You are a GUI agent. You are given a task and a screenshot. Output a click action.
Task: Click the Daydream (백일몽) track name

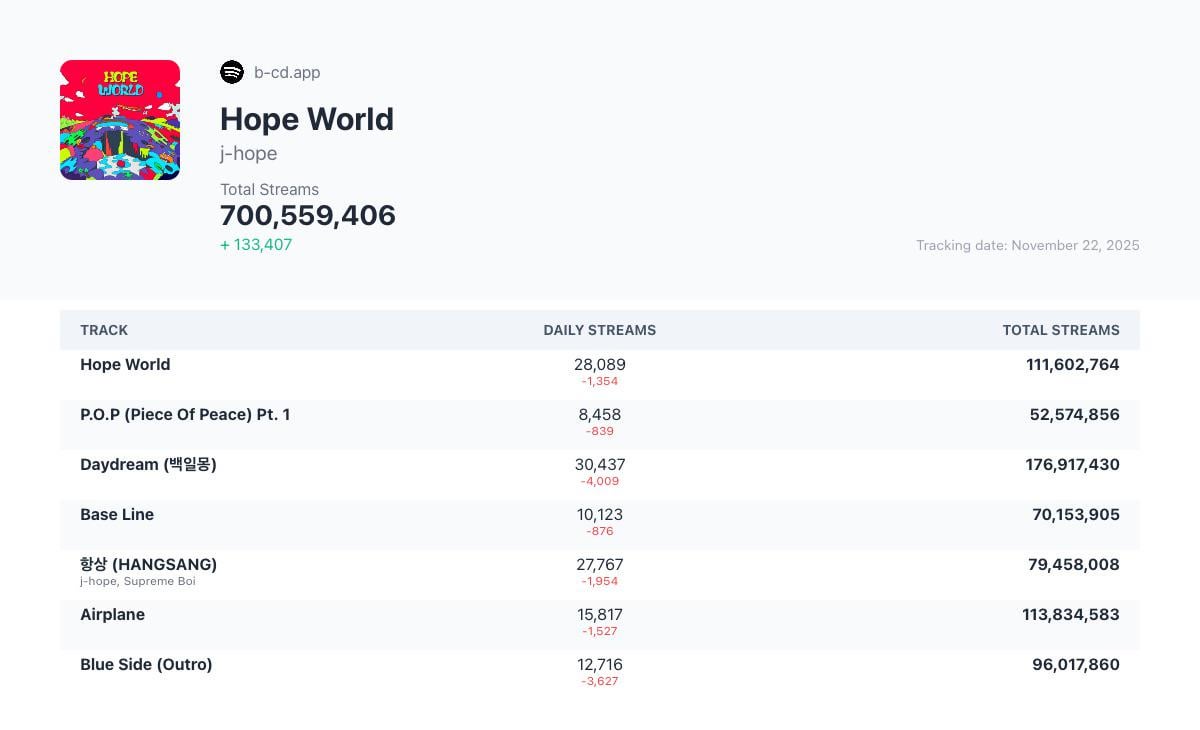(148, 465)
